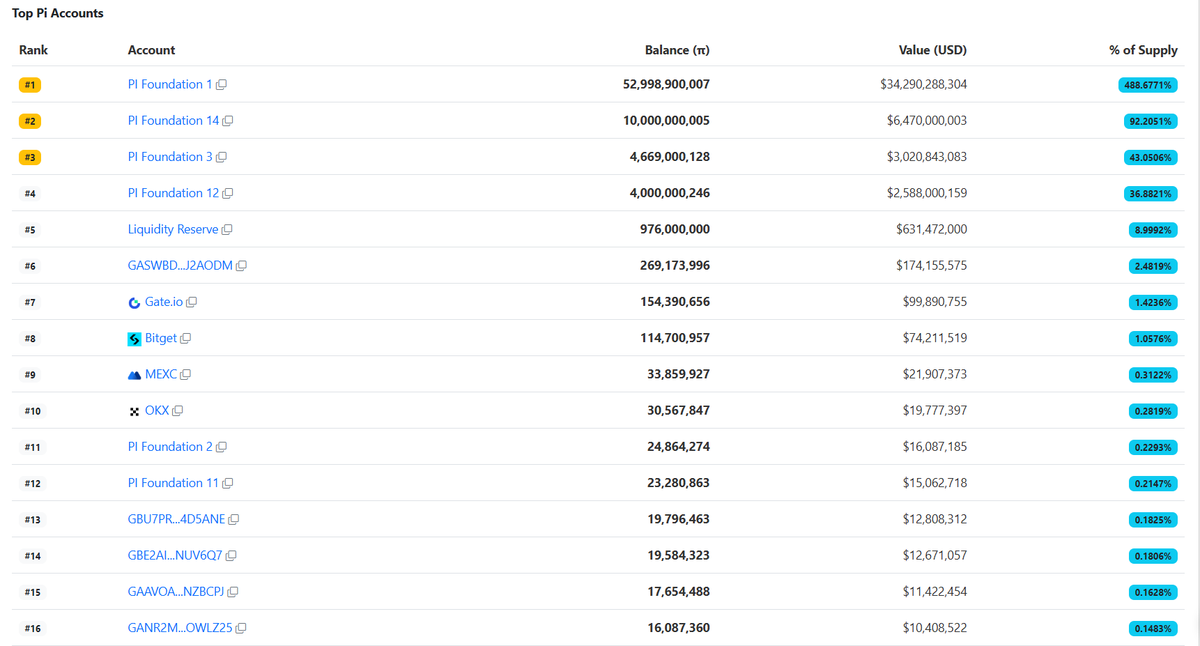Copy address icon beside PI Foundation 3
Viewport: 1200px width, 646px height.
pos(222,157)
